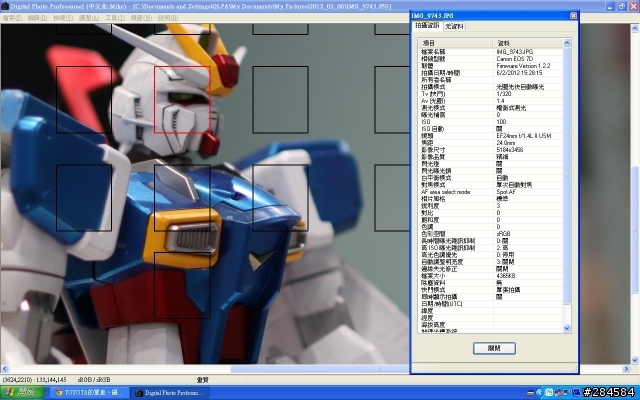The height and width of the screenshot is (400, 640).
Task: Select the EF24mm f/1.4L II USM lens value
Action: pyautogui.click(x=524, y=136)
